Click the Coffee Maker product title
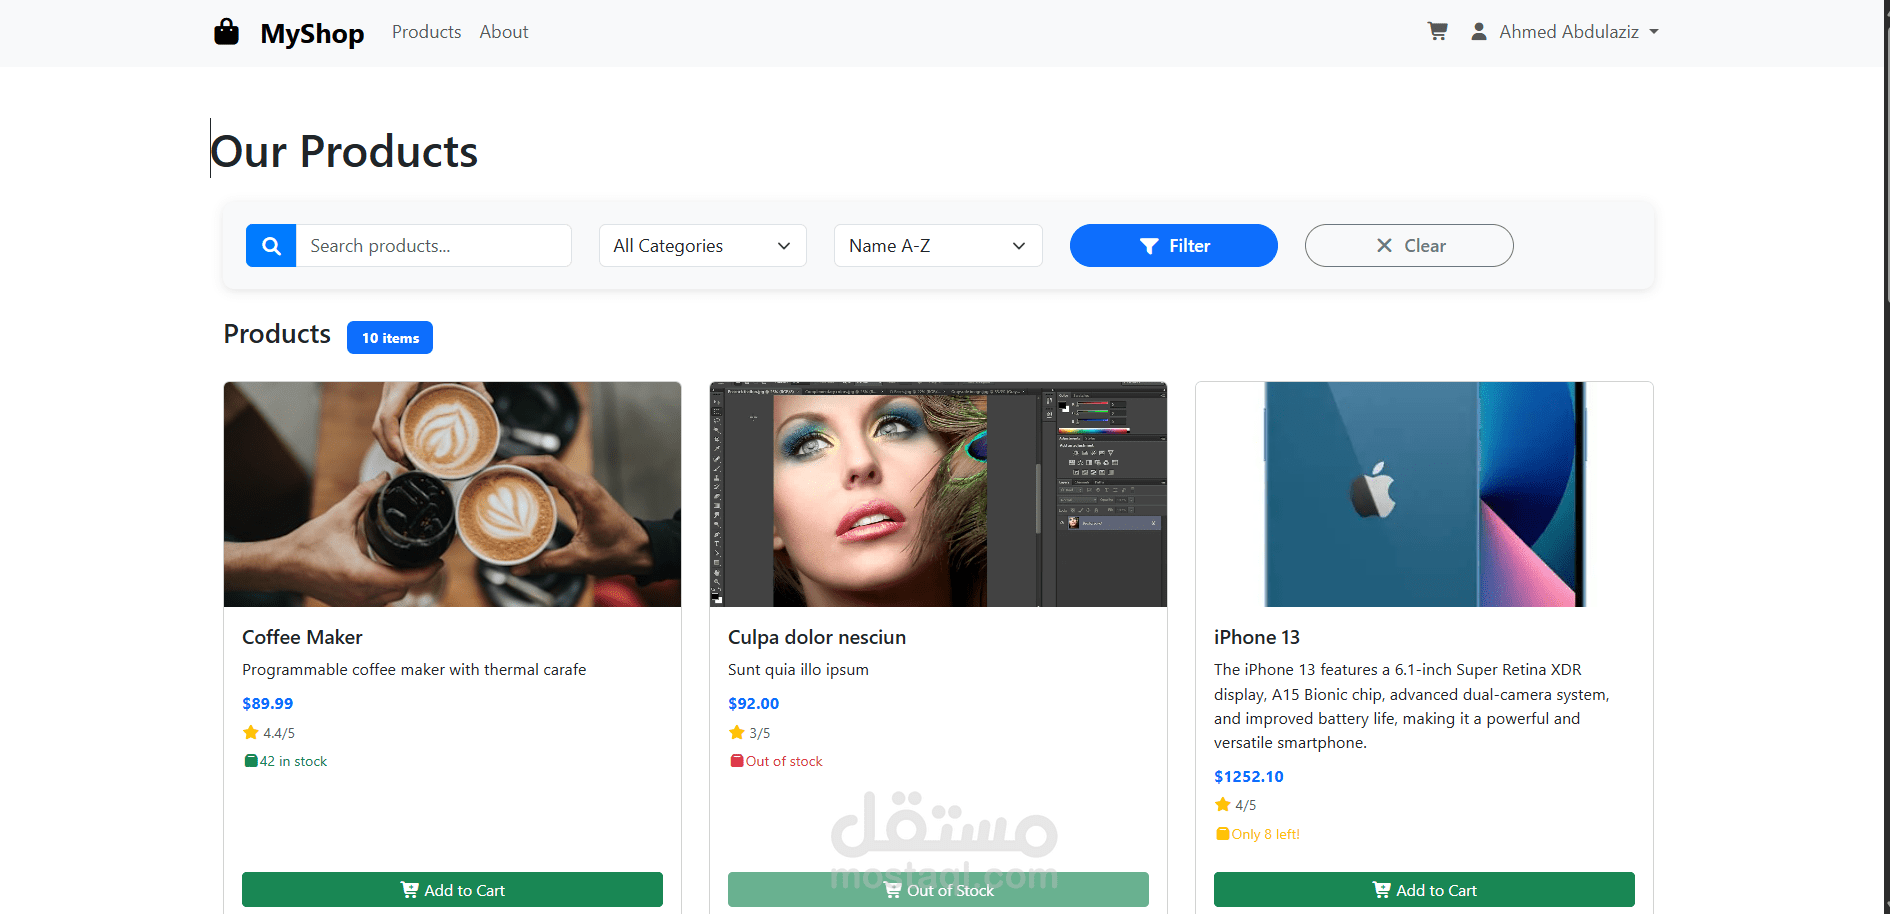The image size is (1890, 914). (x=302, y=637)
